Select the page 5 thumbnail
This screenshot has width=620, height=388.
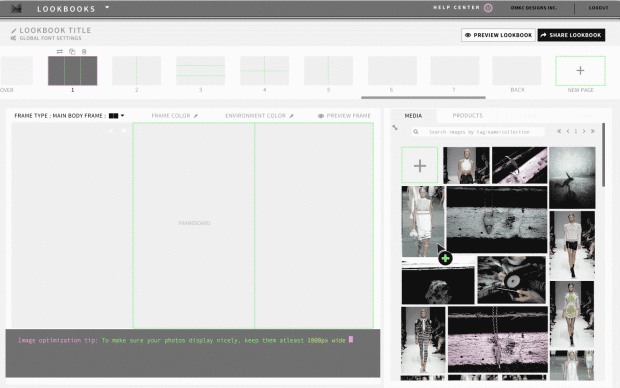(328, 70)
